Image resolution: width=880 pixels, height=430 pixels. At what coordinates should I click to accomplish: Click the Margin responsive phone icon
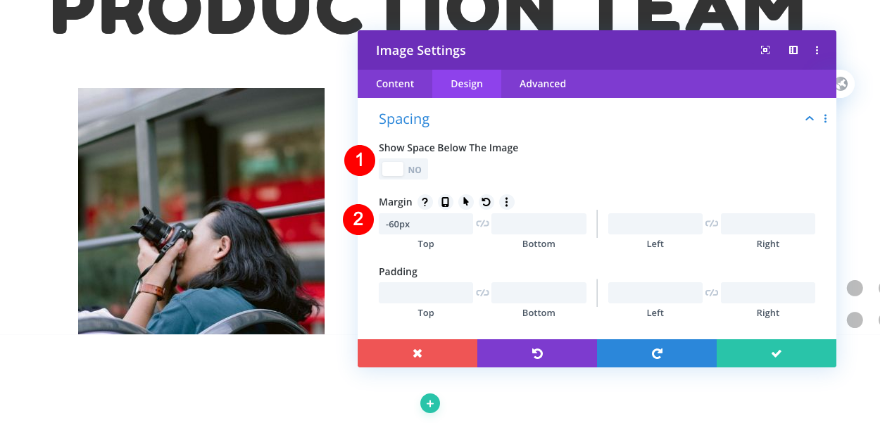pyautogui.click(x=445, y=202)
